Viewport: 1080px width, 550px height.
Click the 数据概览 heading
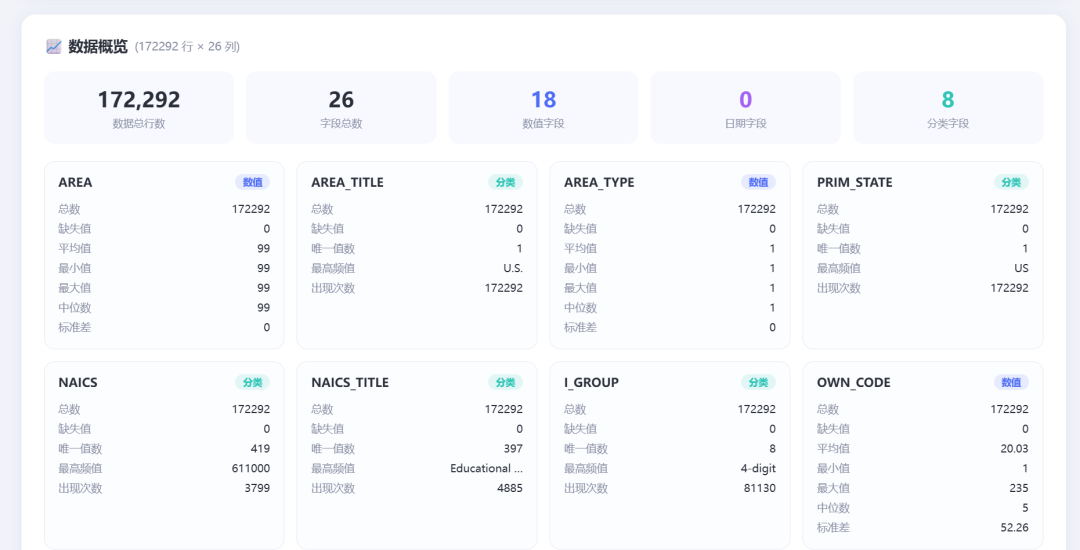tap(98, 47)
